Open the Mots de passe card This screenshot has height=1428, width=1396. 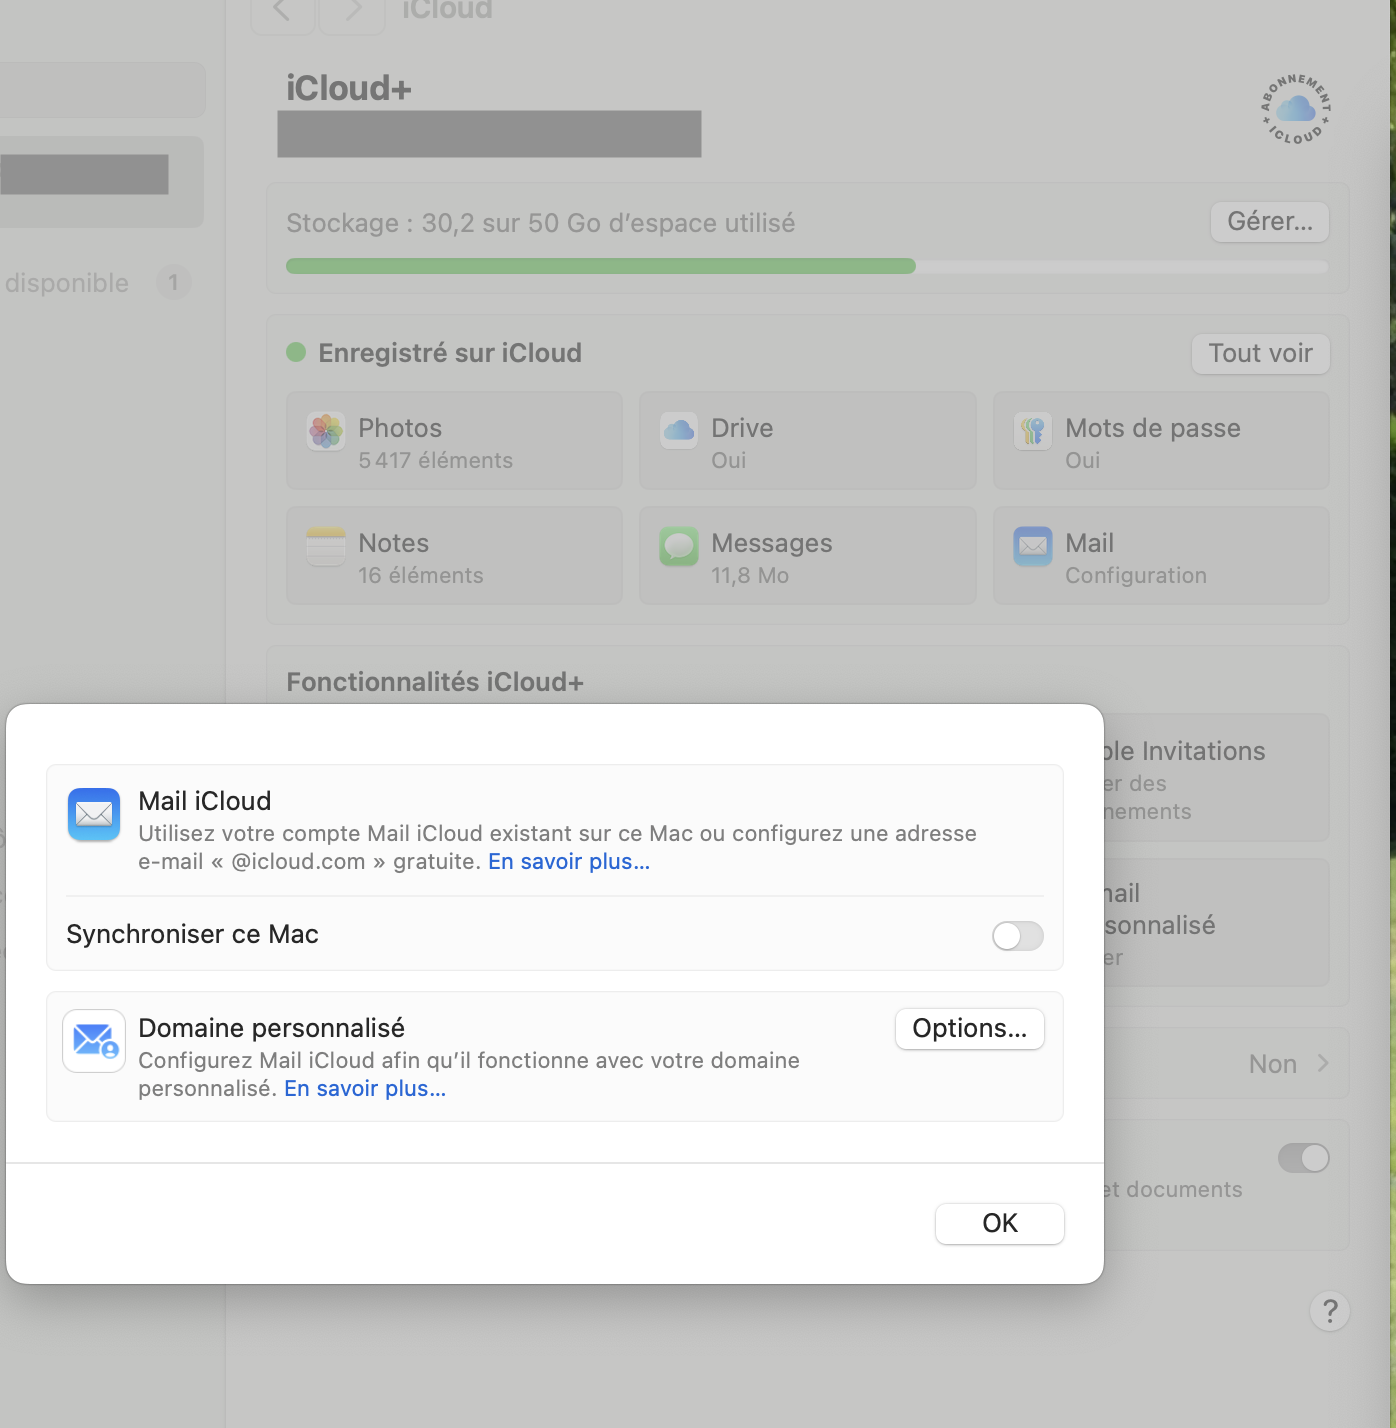tap(1161, 440)
